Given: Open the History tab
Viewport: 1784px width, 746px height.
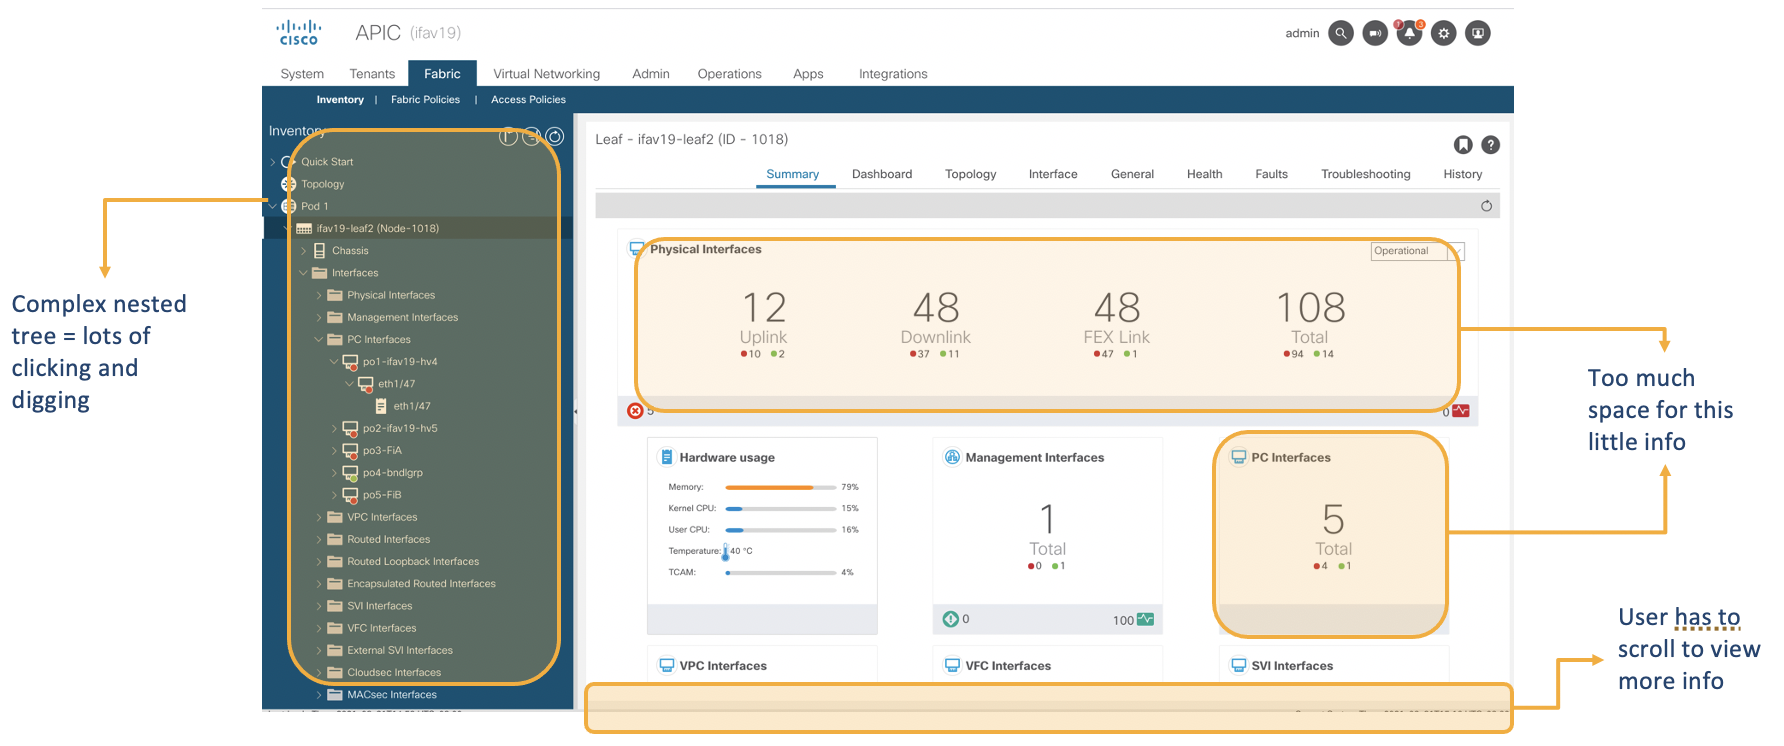Looking at the screenshot, I should (x=1462, y=174).
